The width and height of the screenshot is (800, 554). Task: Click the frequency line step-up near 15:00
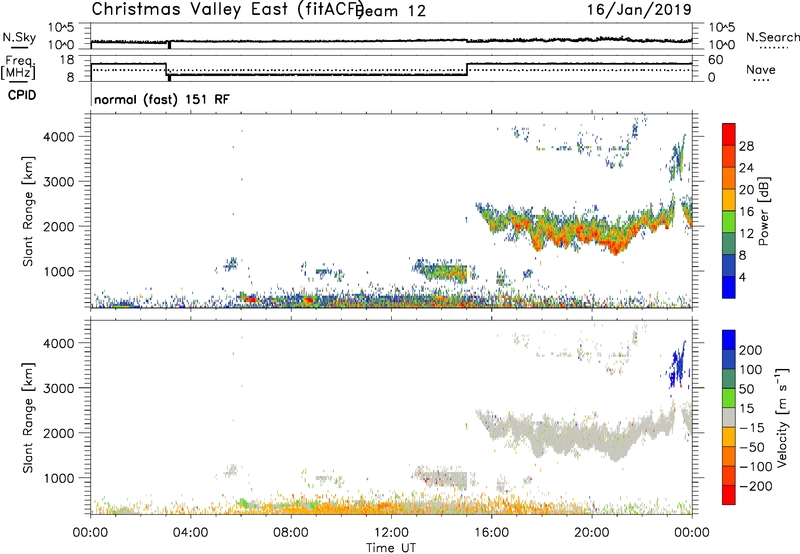click(467, 69)
